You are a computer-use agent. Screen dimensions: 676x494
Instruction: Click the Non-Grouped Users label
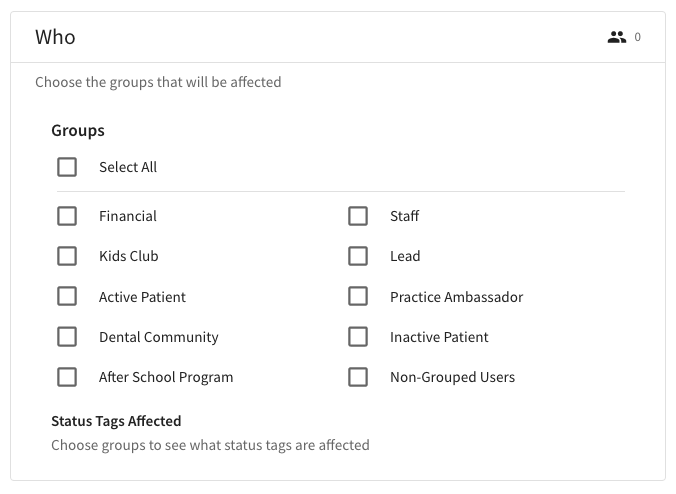(x=452, y=377)
